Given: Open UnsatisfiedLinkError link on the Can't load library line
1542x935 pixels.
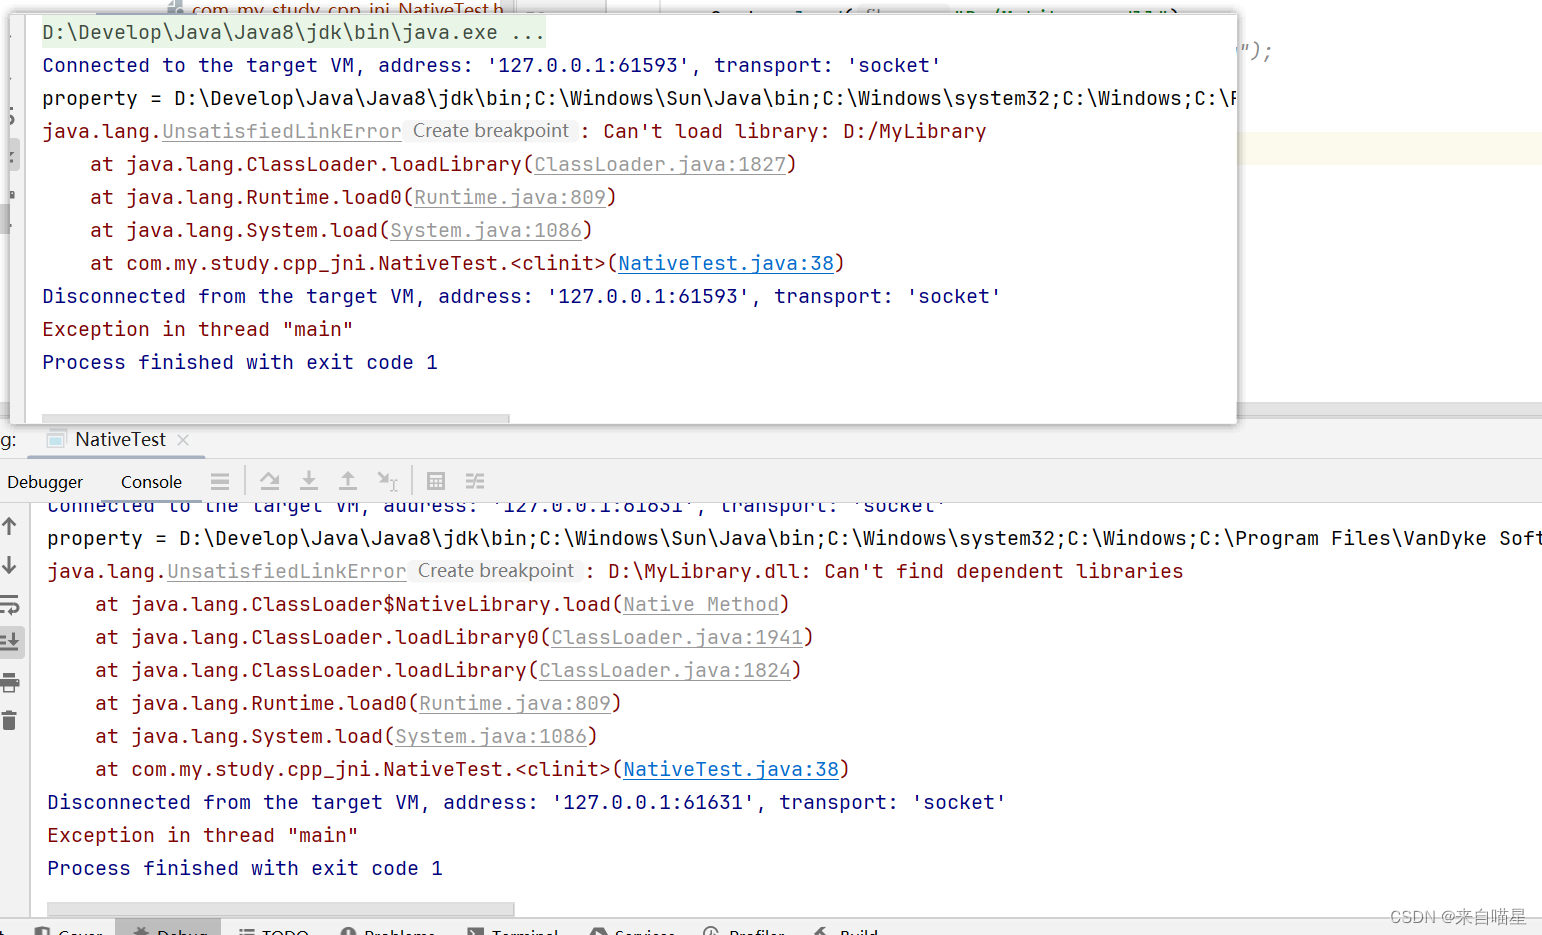Looking at the screenshot, I should (282, 132).
